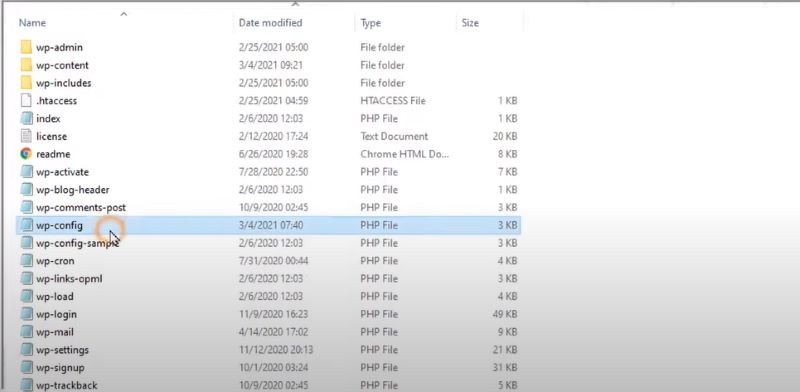Click the 20 KB size cell

(x=505, y=136)
